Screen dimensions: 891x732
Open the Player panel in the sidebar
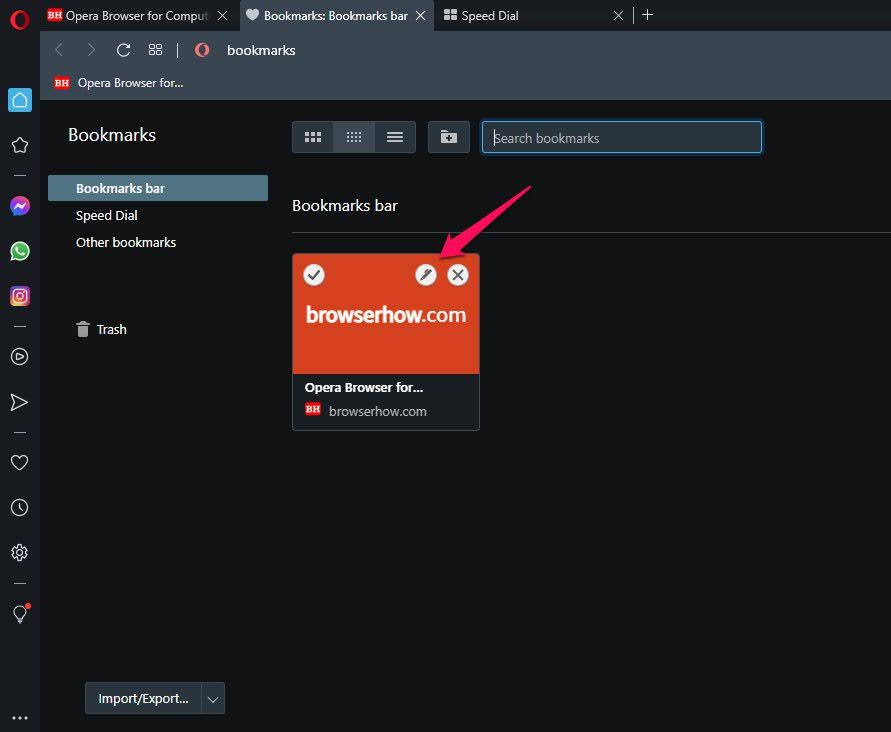pyautogui.click(x=20, y=356)
